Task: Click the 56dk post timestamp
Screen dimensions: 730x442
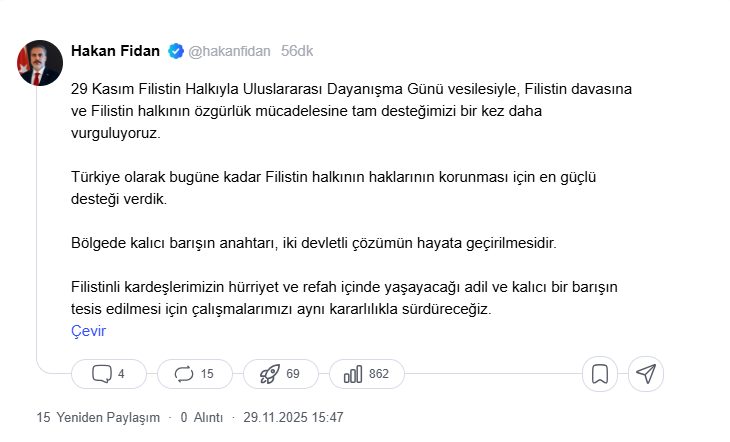Action: (x=297, y=50)
